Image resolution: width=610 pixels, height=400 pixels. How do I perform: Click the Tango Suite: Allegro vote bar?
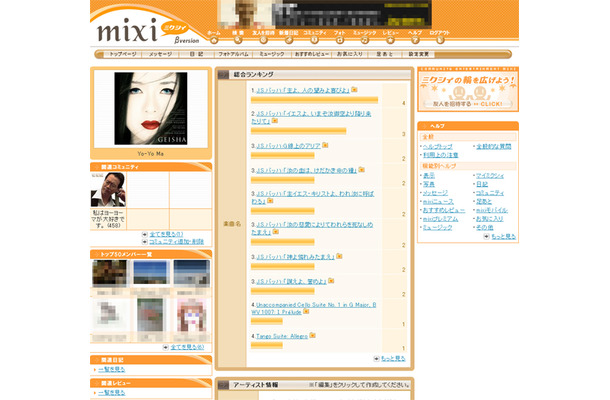(x=266, y=346)
